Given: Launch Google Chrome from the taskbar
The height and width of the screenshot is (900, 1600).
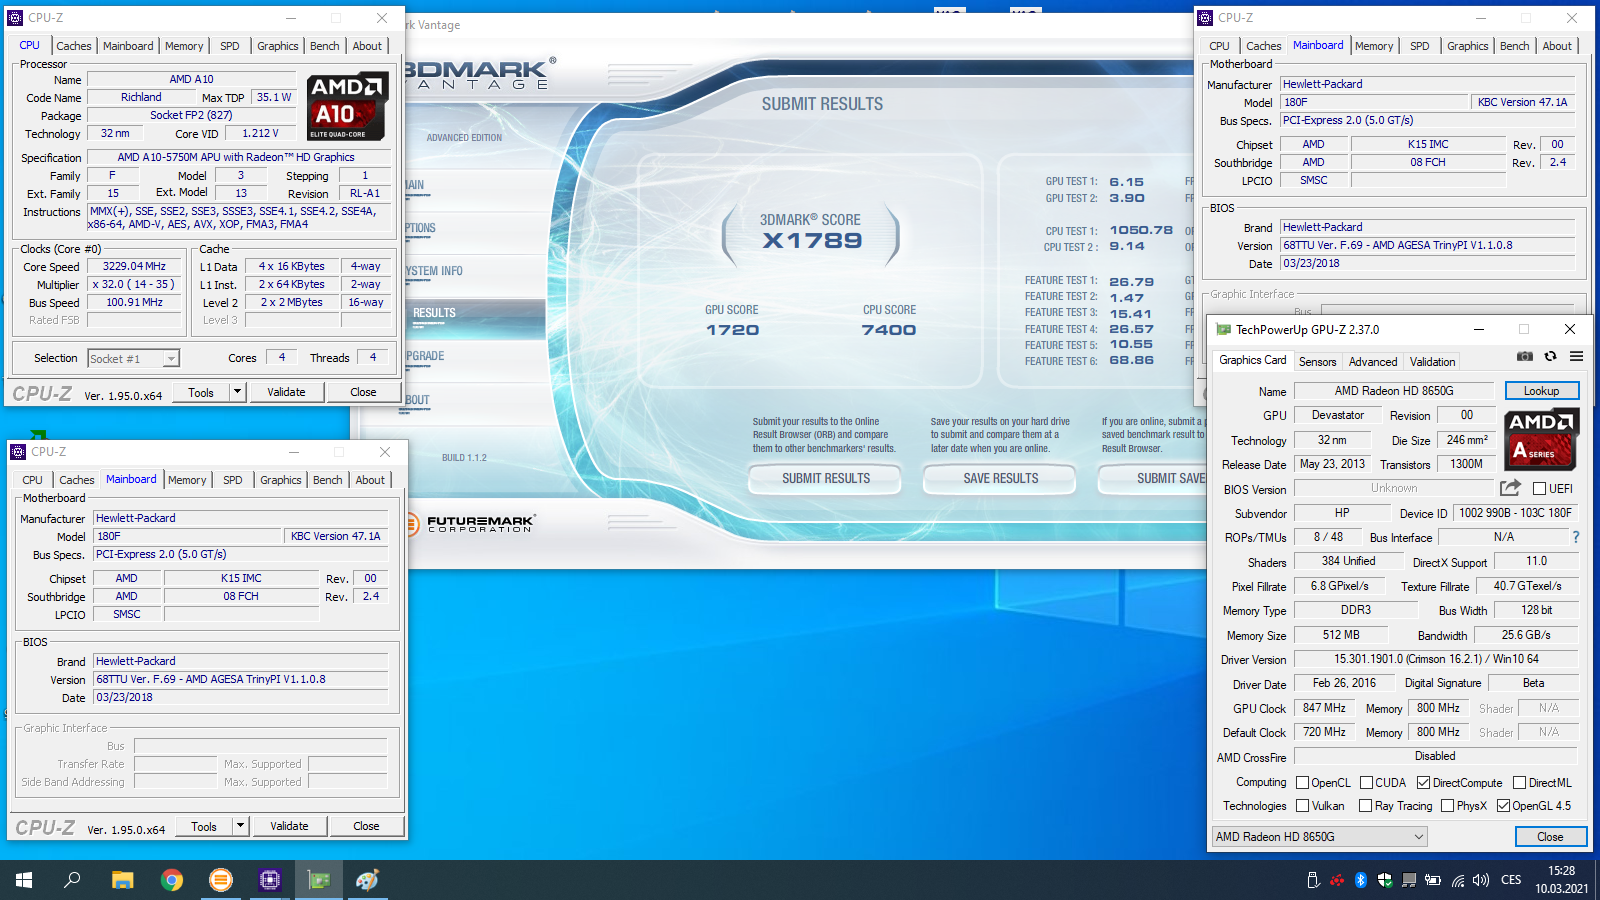Looking at the screenshot, I should coord(172,880).
